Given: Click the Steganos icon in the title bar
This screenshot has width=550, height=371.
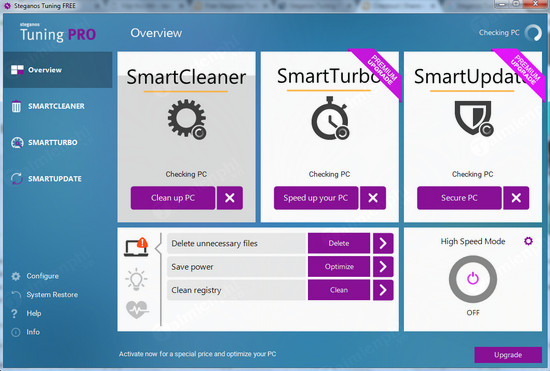Looking at the screenshot, I should tap(7, 6).
